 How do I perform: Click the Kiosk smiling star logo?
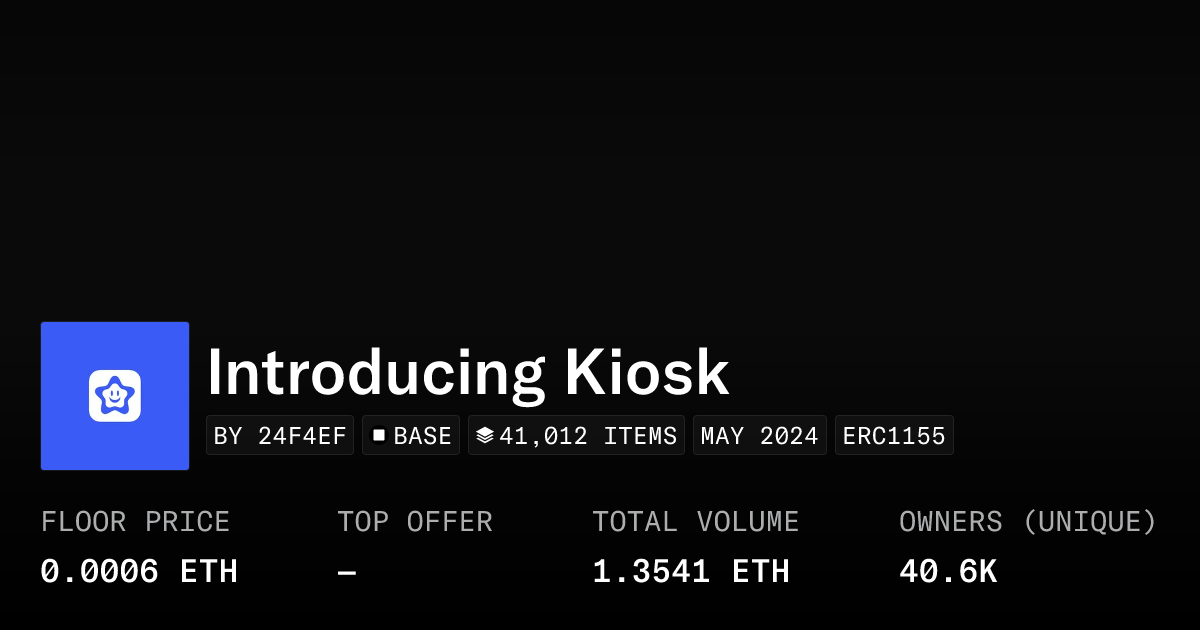click(114, 396)
